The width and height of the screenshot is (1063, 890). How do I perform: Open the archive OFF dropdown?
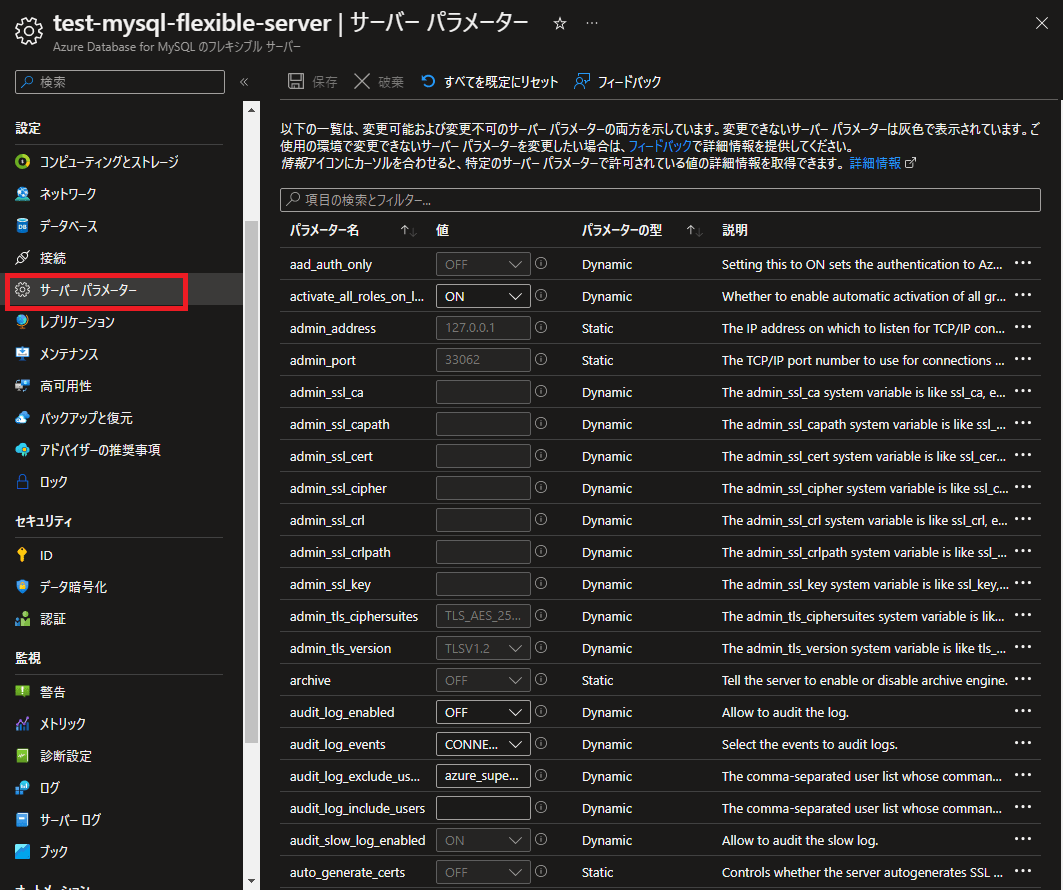(x=483, y=681)
